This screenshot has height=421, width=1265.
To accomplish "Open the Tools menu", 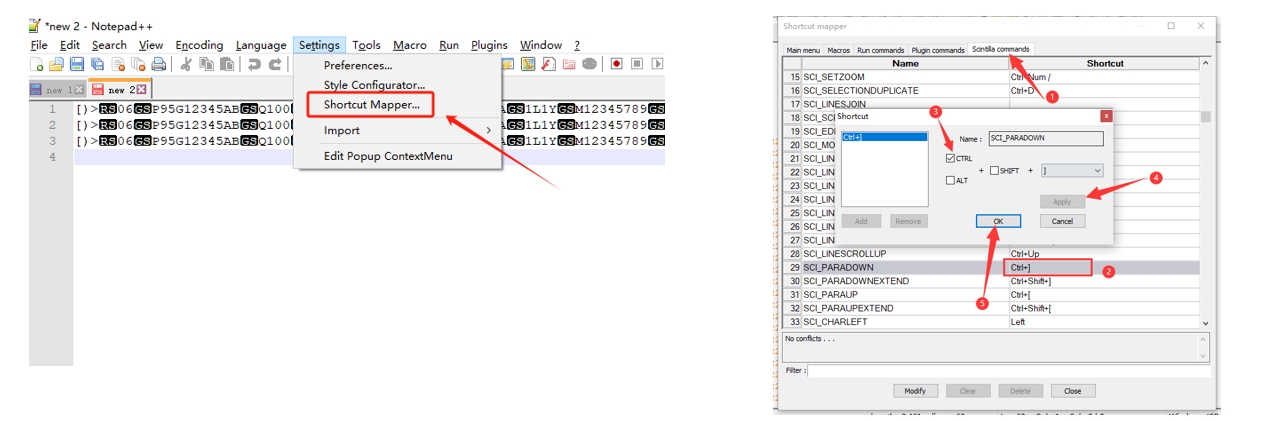I will pyautogui.click(x=366, y=45).
